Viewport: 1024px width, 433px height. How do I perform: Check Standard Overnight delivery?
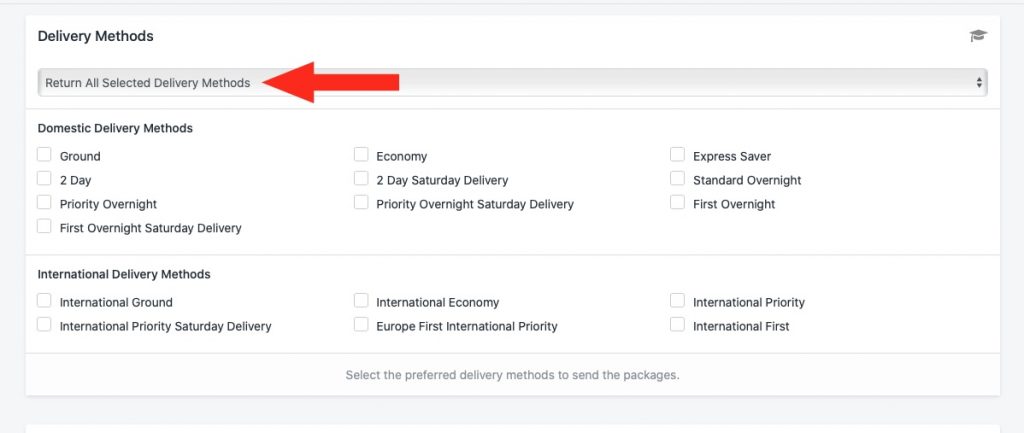pyautogui.click(x=677, y=178)
